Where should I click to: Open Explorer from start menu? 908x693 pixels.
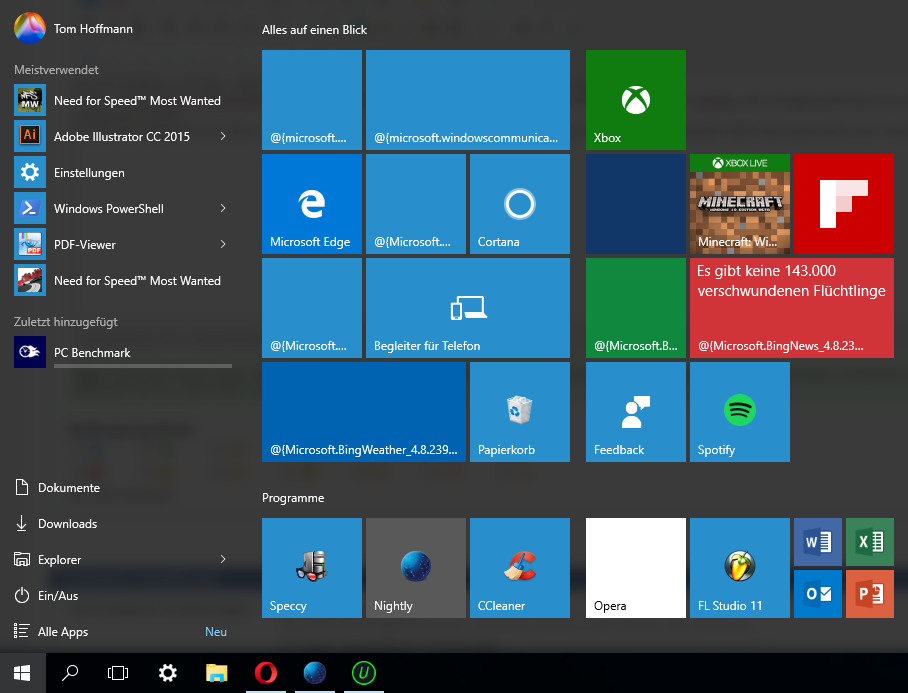pos(47,559)
